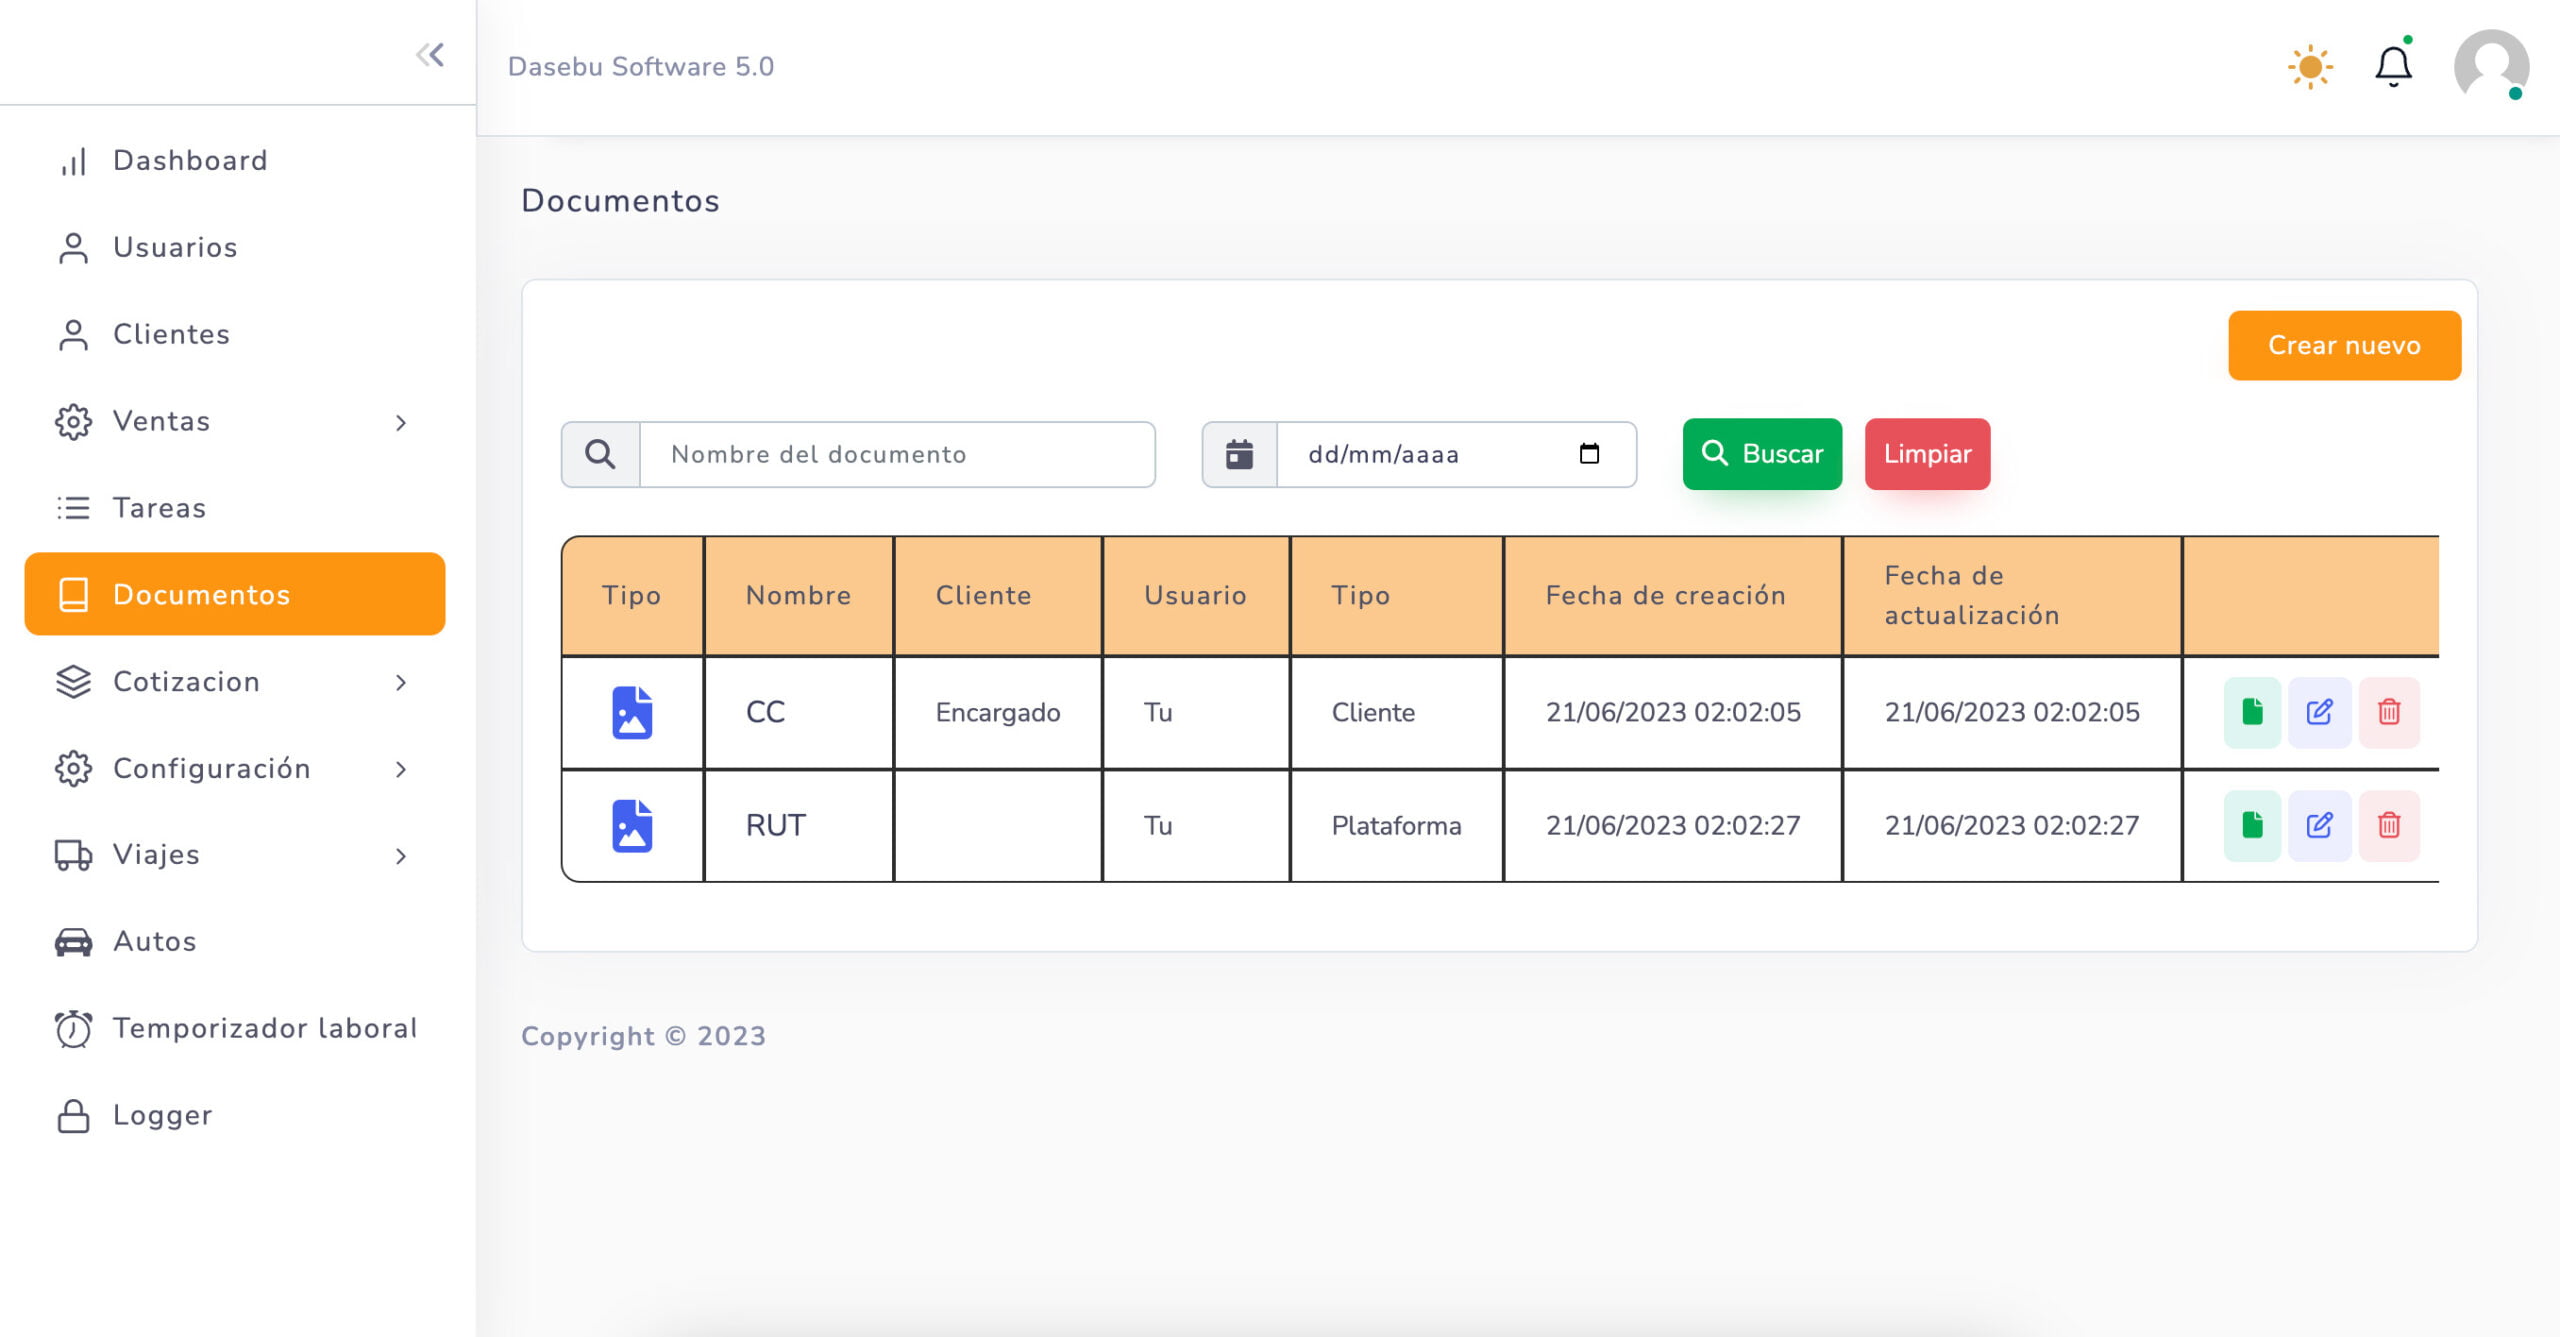Select the Dashboard menu item
The image size is (2560, 1337).
tap(191, 161)
